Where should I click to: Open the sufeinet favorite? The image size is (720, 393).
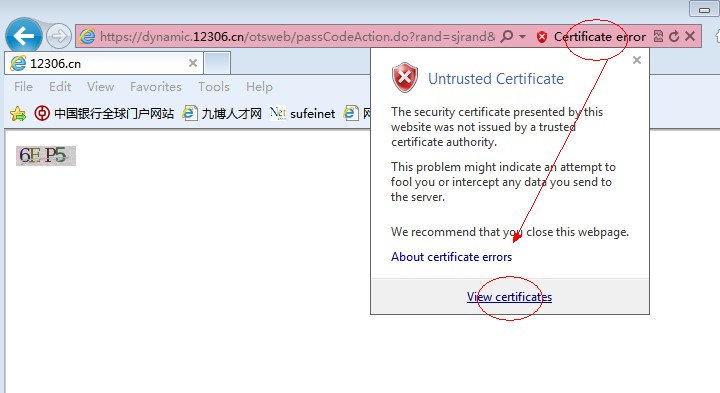303,113
